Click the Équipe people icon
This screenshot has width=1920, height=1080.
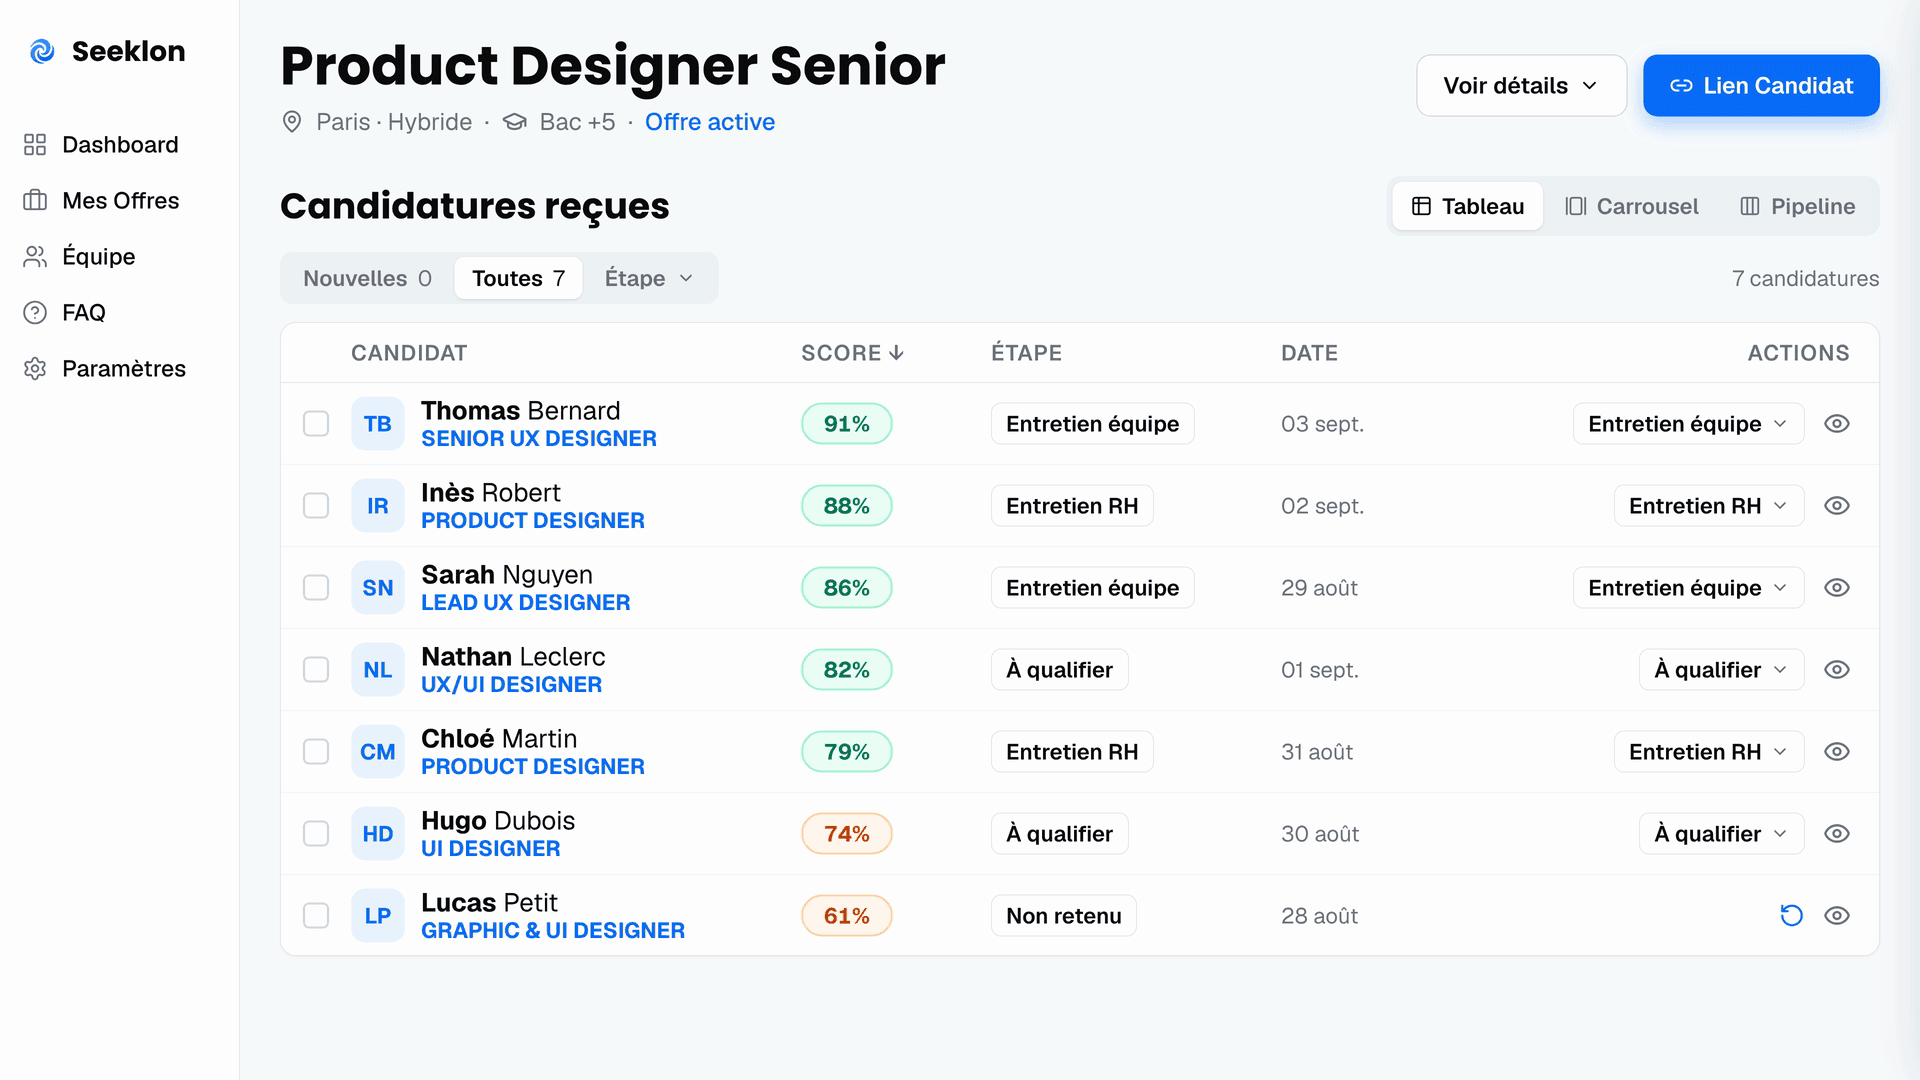[35, 257]
